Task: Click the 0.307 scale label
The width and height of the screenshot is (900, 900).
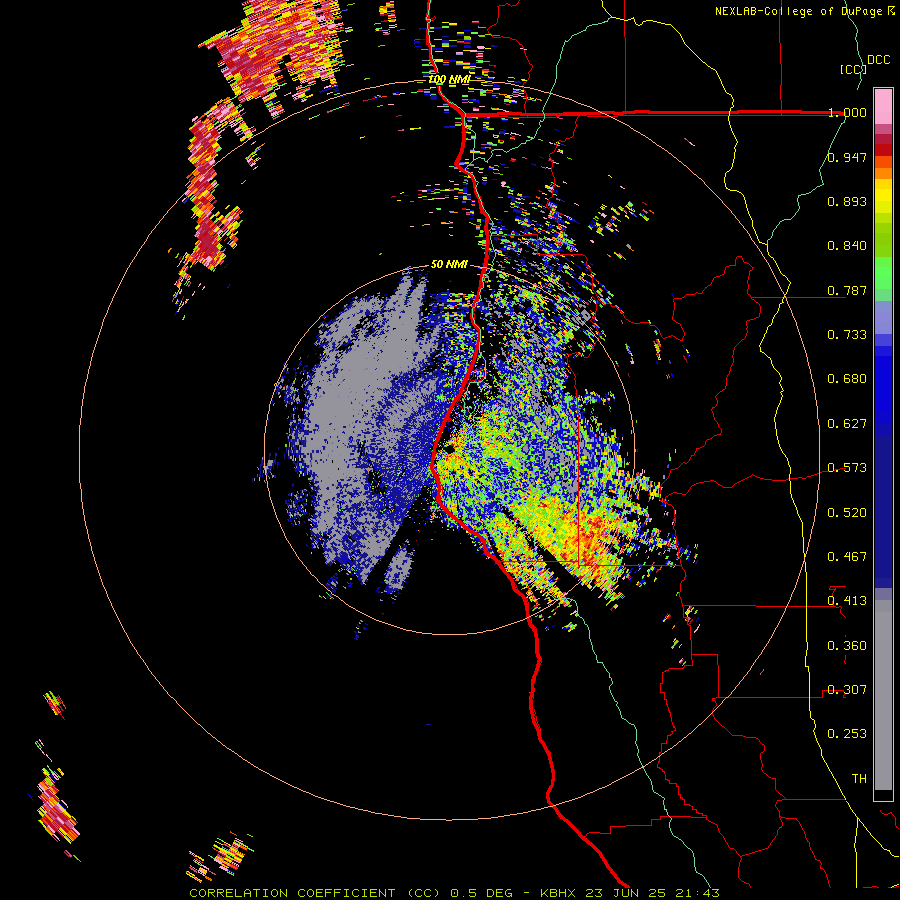Action: click(847, 690)
